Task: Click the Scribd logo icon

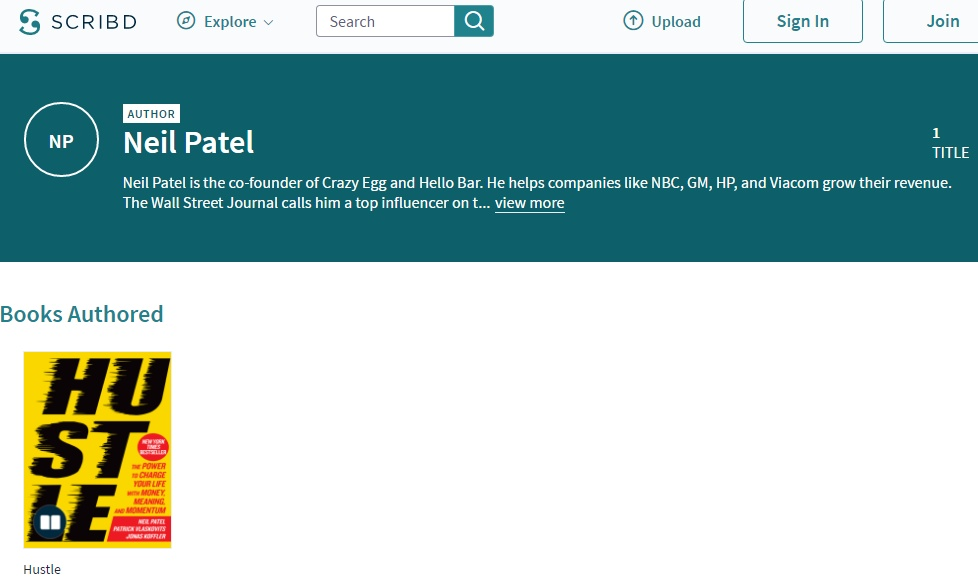Action: coord(29,22)
